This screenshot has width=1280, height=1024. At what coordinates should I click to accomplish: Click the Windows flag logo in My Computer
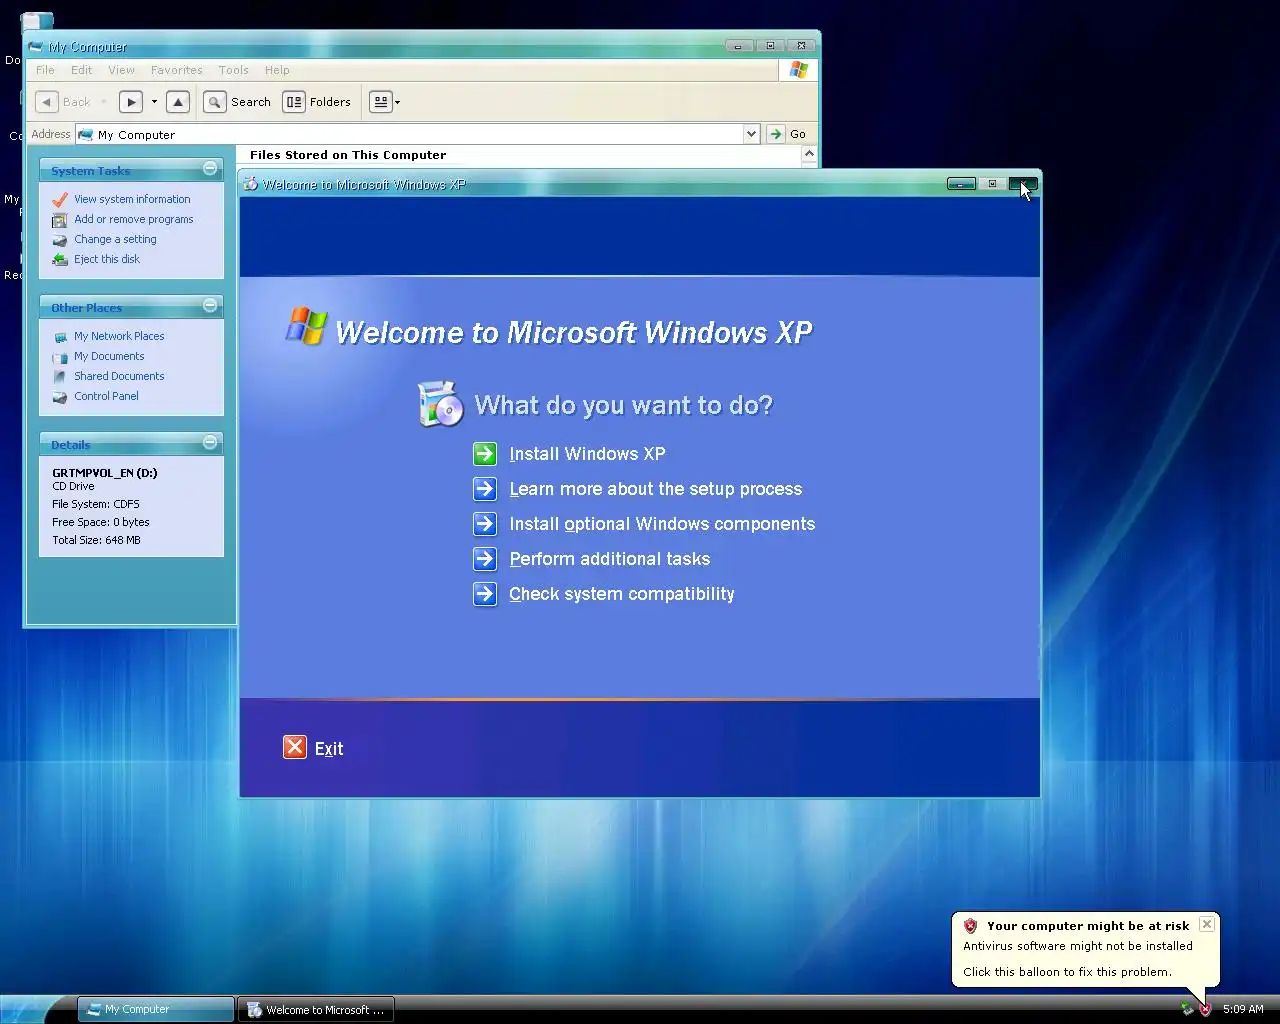point(798,70)
